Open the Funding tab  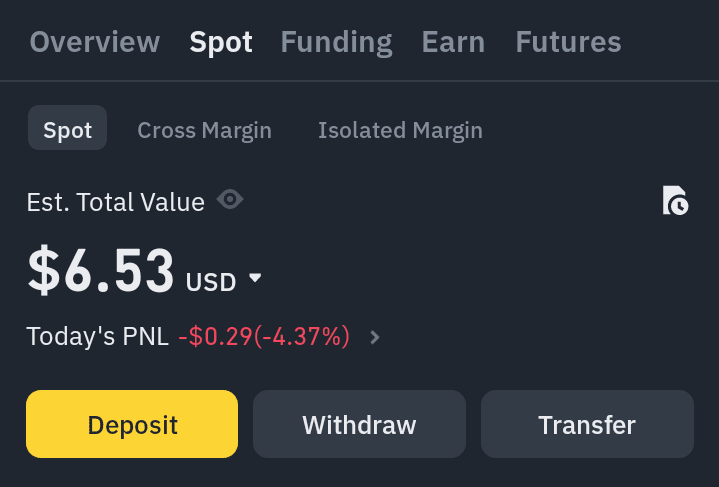point(337,43)
